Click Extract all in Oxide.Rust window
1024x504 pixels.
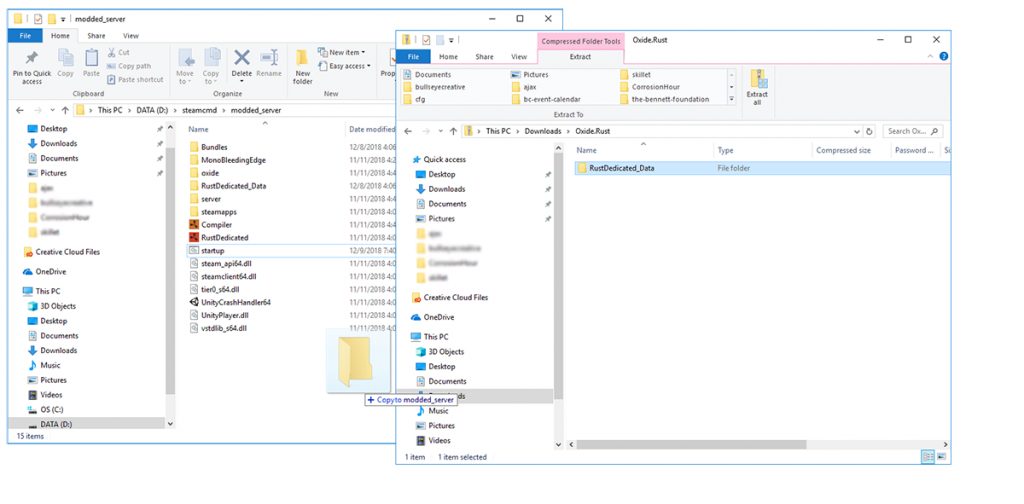(758, 87)
